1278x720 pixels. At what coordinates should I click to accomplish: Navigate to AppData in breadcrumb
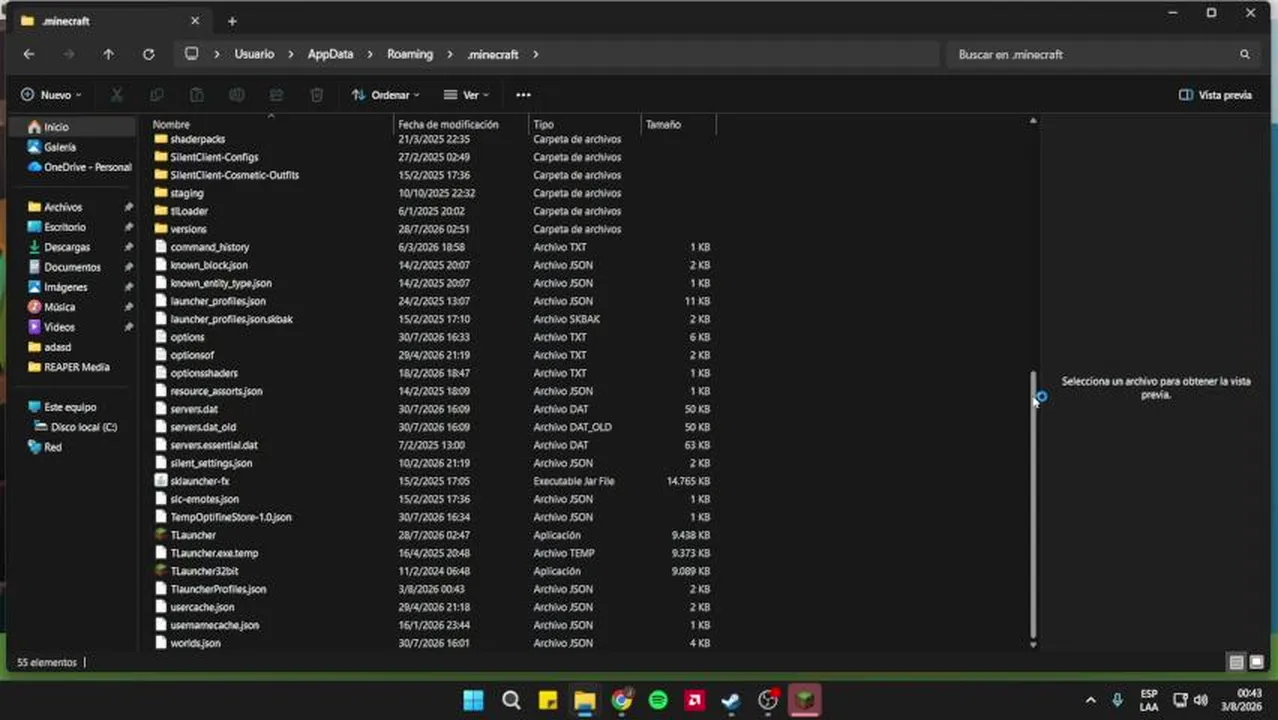tap(330, 54)
